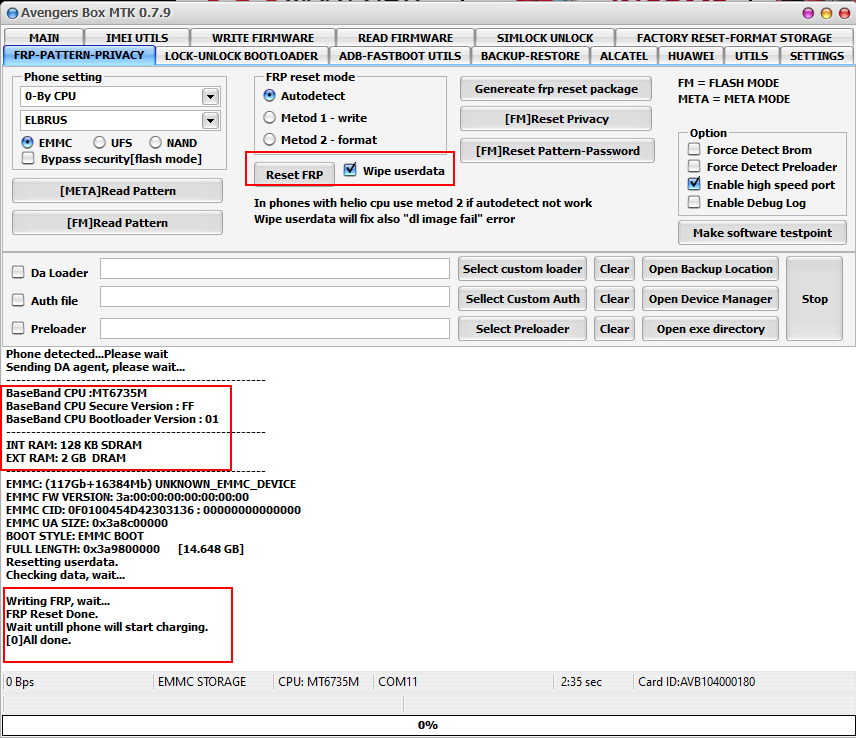Select Metod 1 - write option

click(270, 117)
